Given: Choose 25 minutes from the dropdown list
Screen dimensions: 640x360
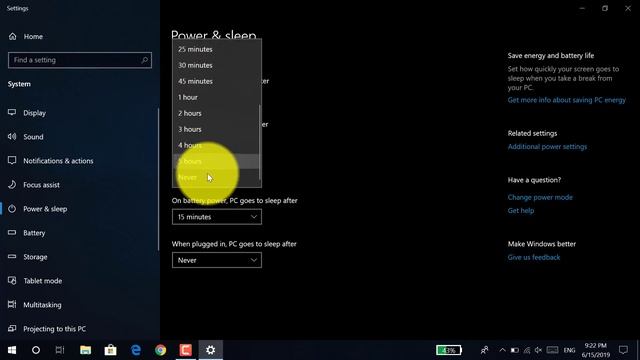Looking at the screenshot, I should (x=217, y=49).
